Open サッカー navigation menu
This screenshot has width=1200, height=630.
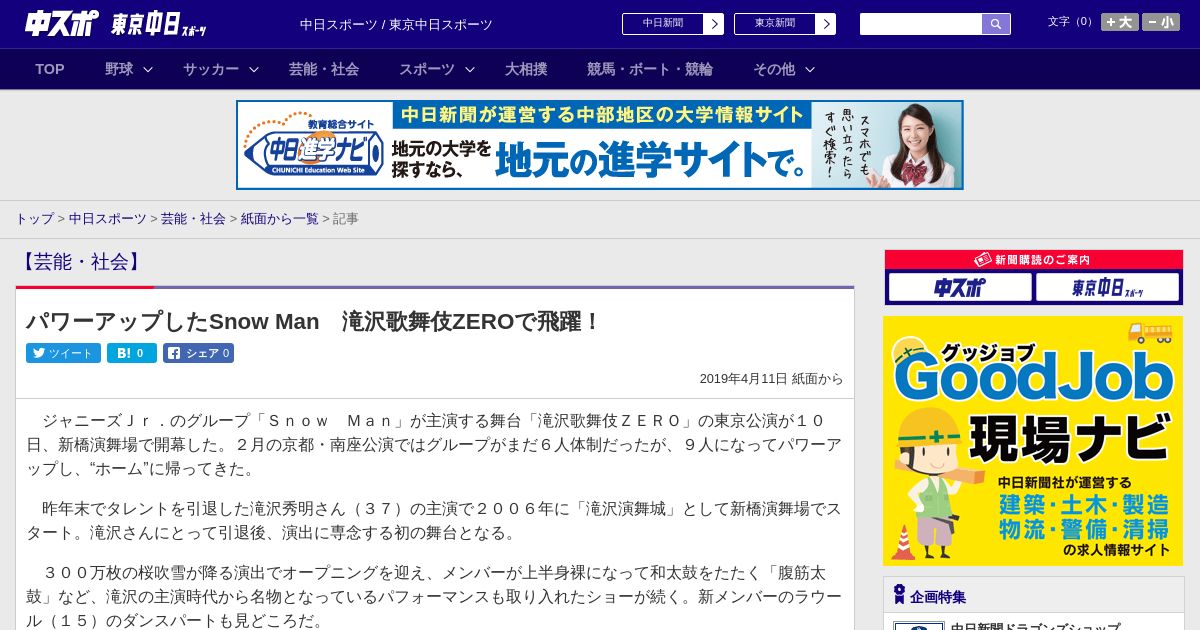click(x=211, y=69)
